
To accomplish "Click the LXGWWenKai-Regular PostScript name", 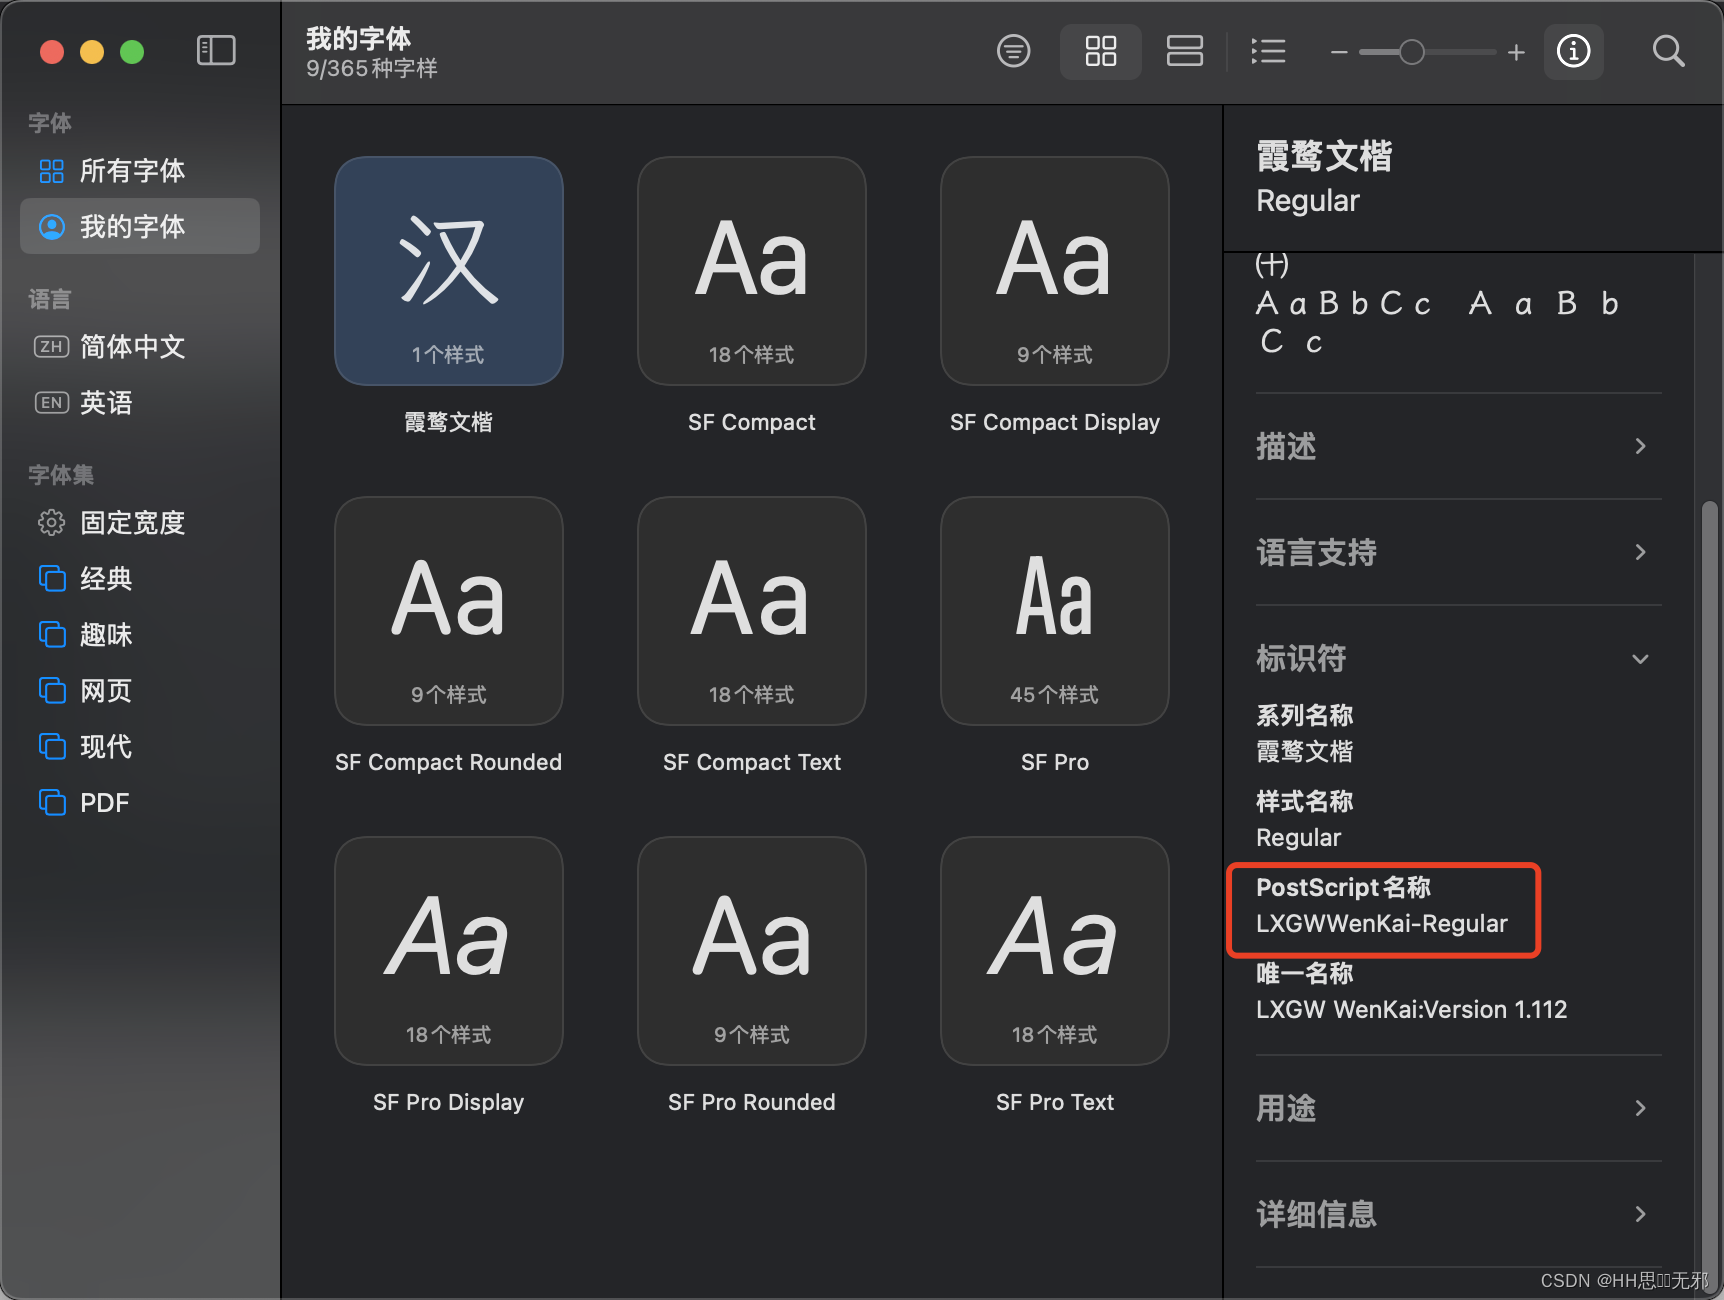I will pos(1381,924).
